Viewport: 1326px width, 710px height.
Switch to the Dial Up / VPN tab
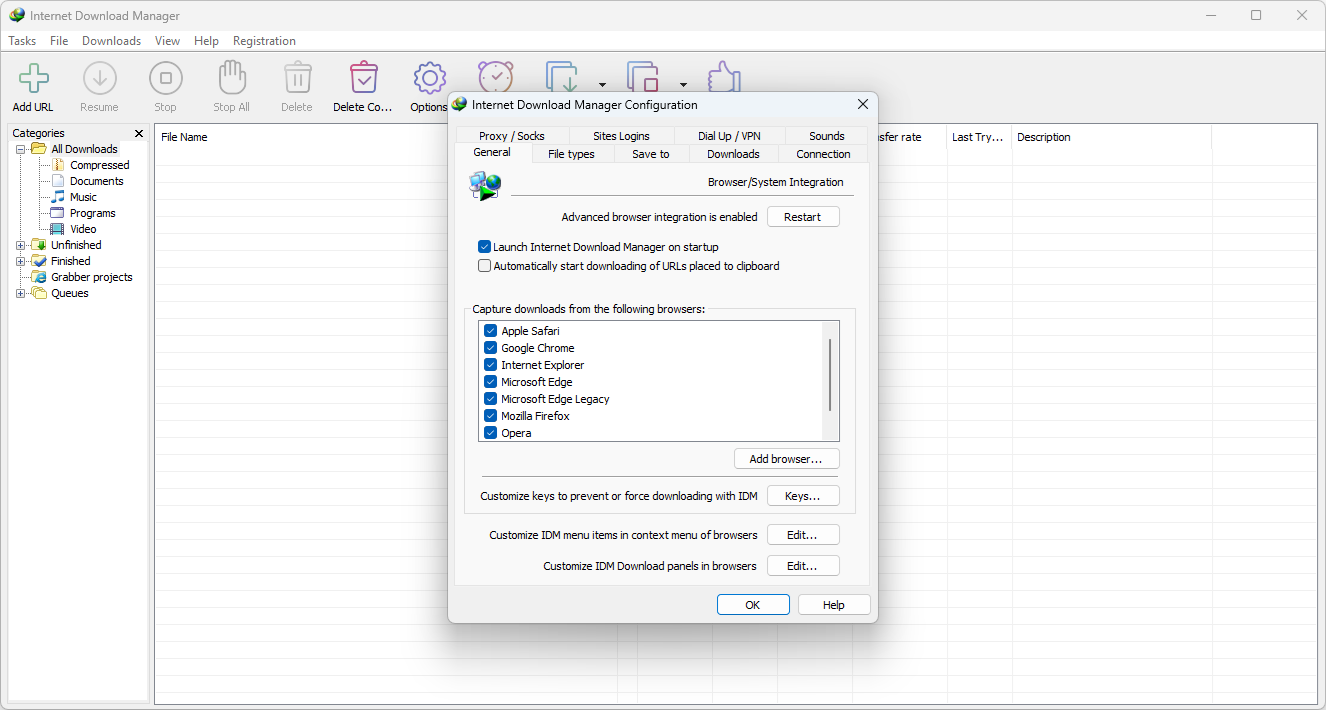(x=729, y=136)
